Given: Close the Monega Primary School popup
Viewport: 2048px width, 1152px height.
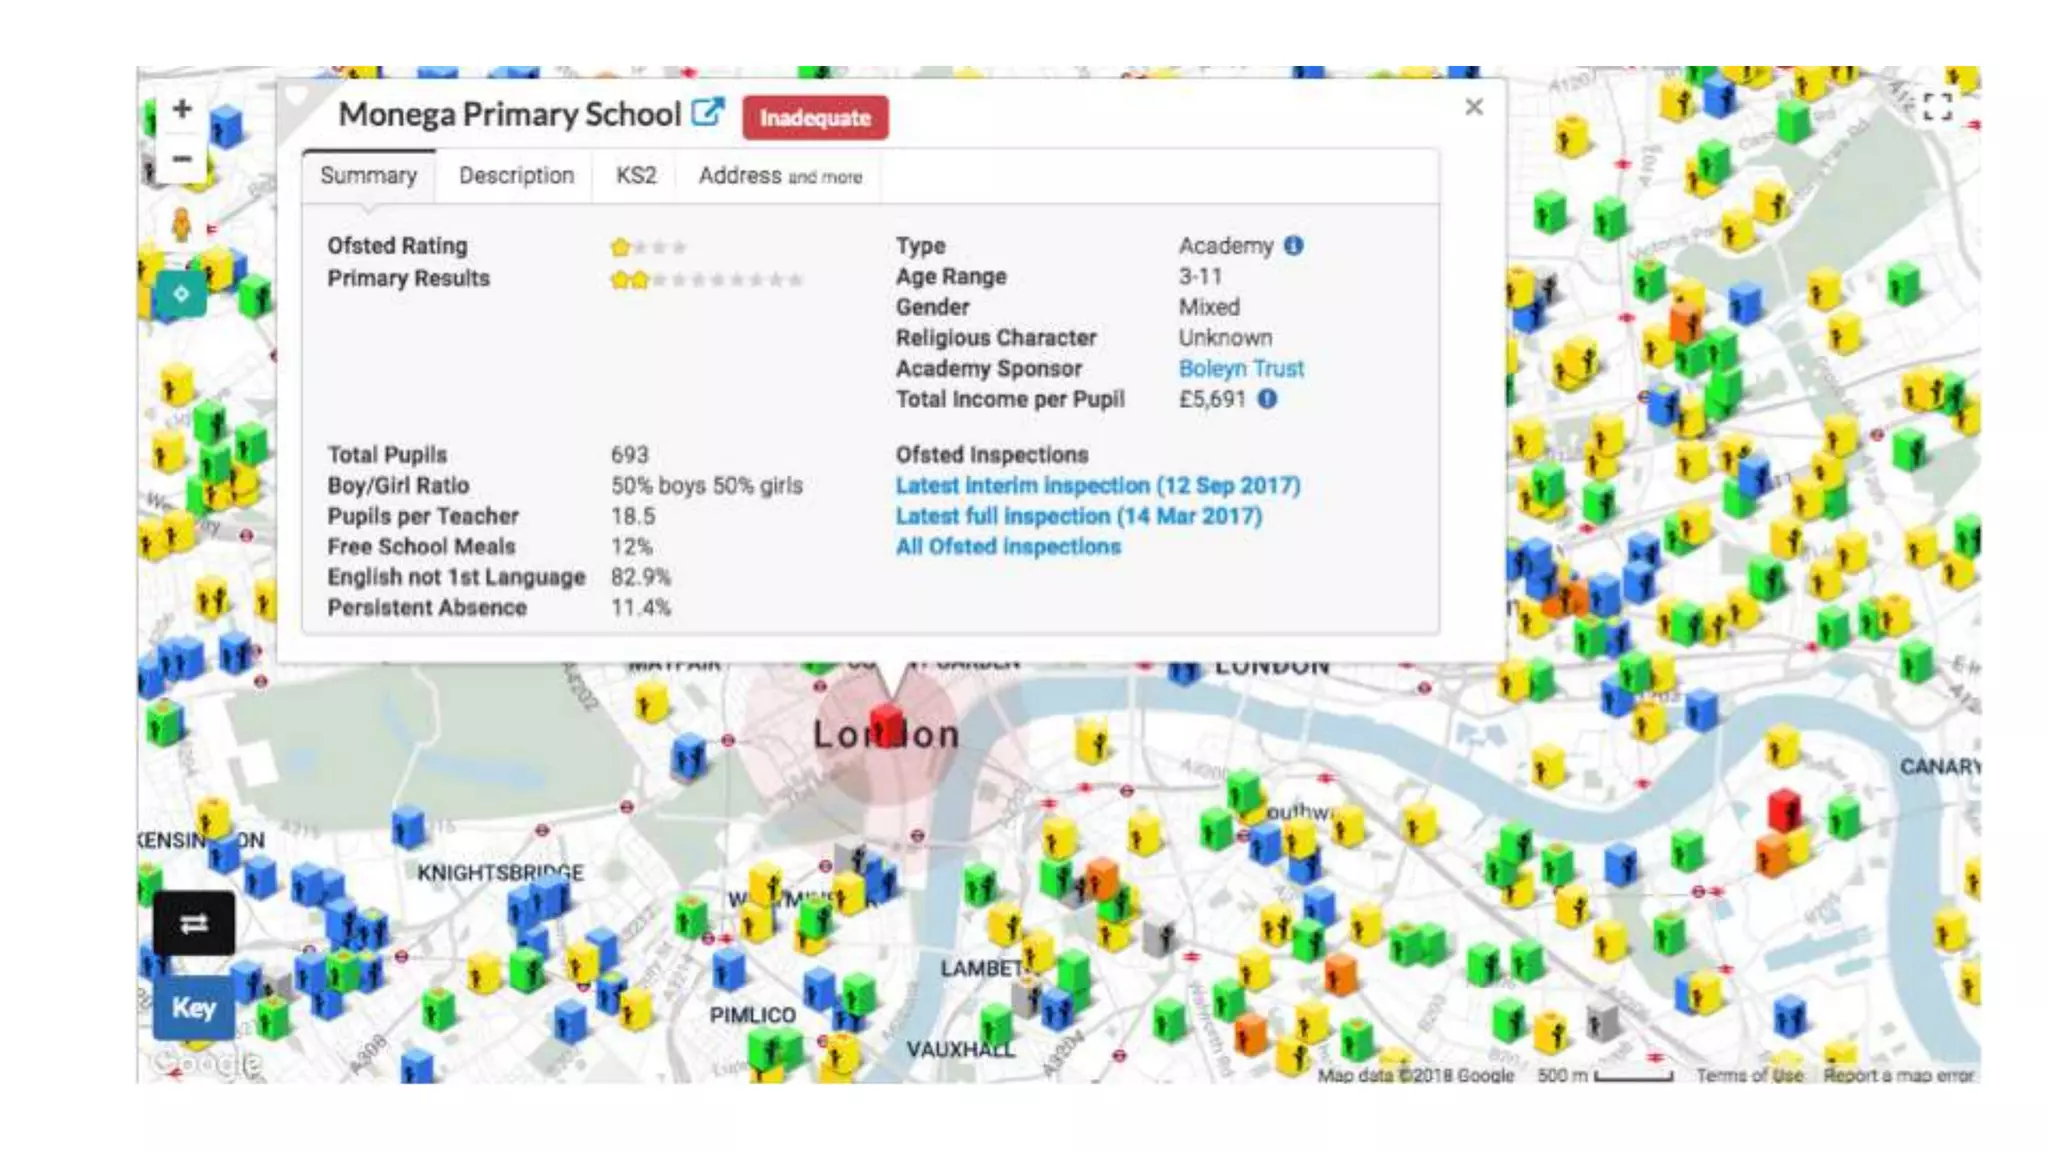Looking at the screenshot, I should (x=1473, y=107).
